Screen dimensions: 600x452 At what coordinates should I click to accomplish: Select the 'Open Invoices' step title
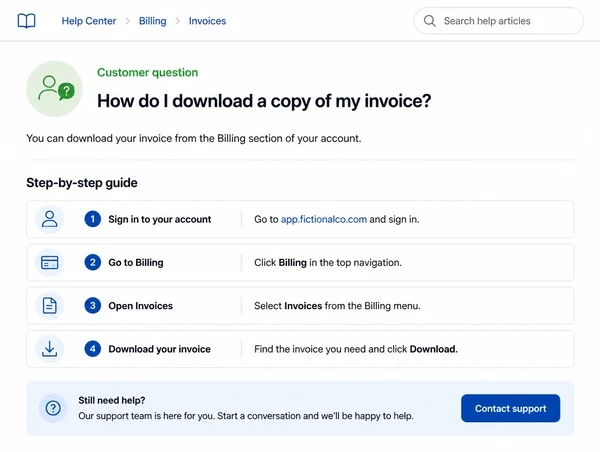[140, 306]
